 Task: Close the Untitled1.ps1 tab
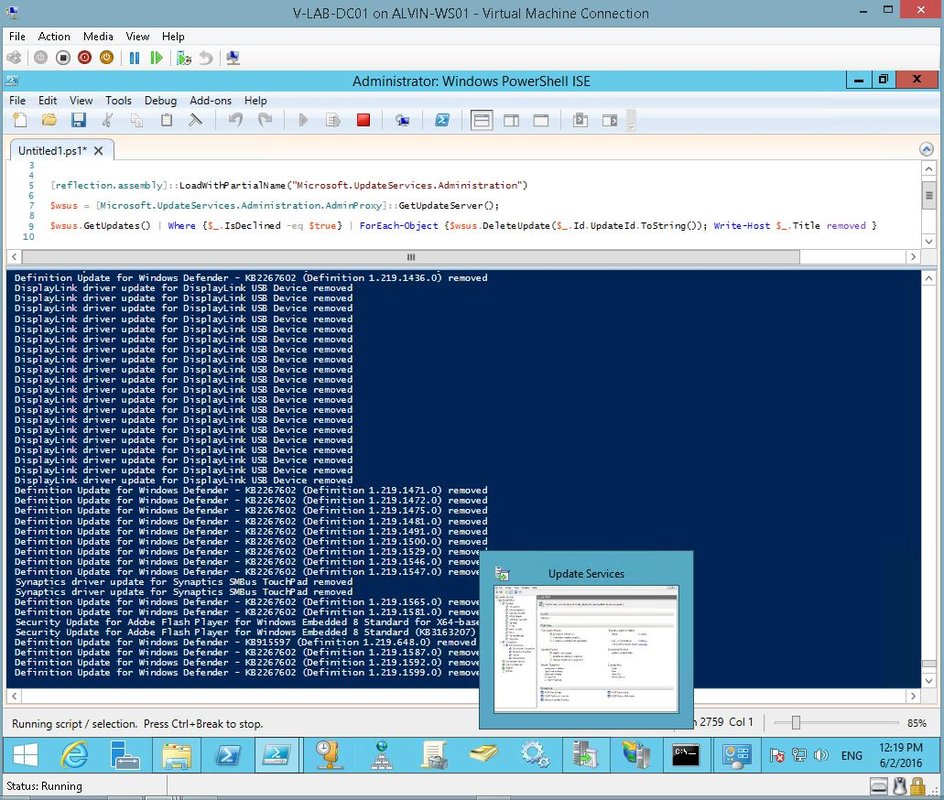coord(99,150)
